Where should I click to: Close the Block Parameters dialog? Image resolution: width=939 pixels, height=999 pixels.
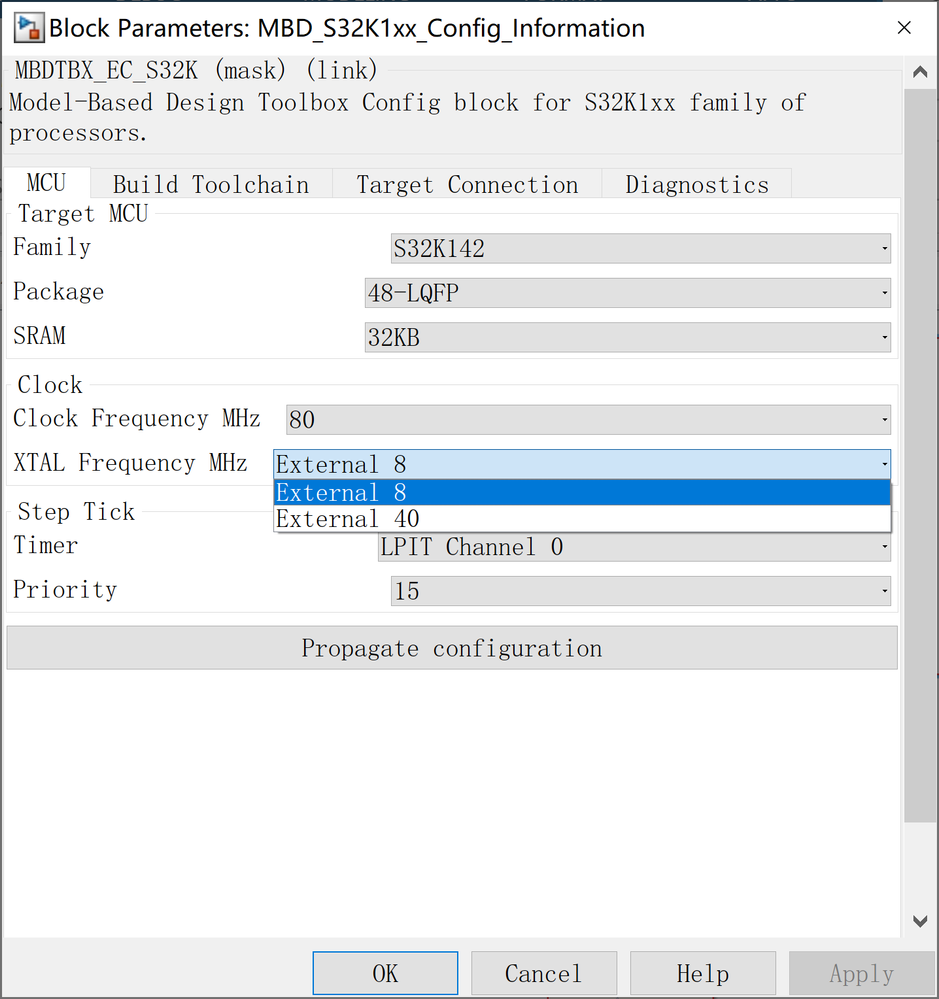point(904,27)
